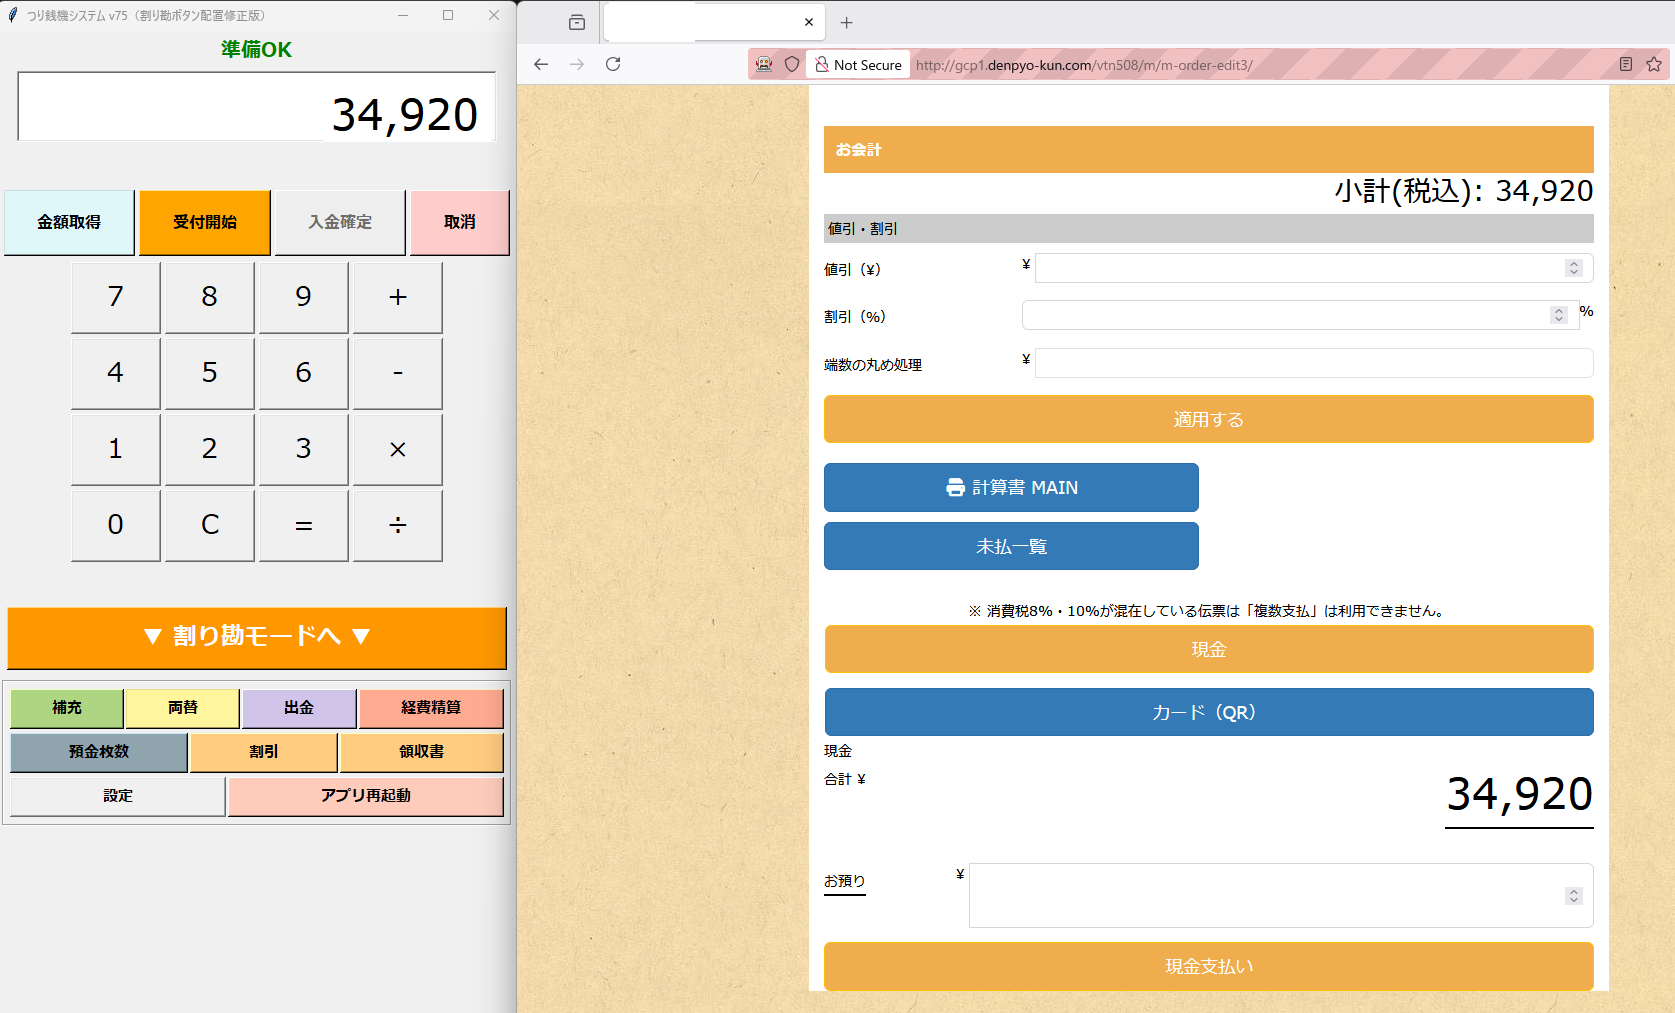Viewport: 1675px width, 1013px height.
Task: Click the shield tracking protection icon
Action: tap(792, 64)
